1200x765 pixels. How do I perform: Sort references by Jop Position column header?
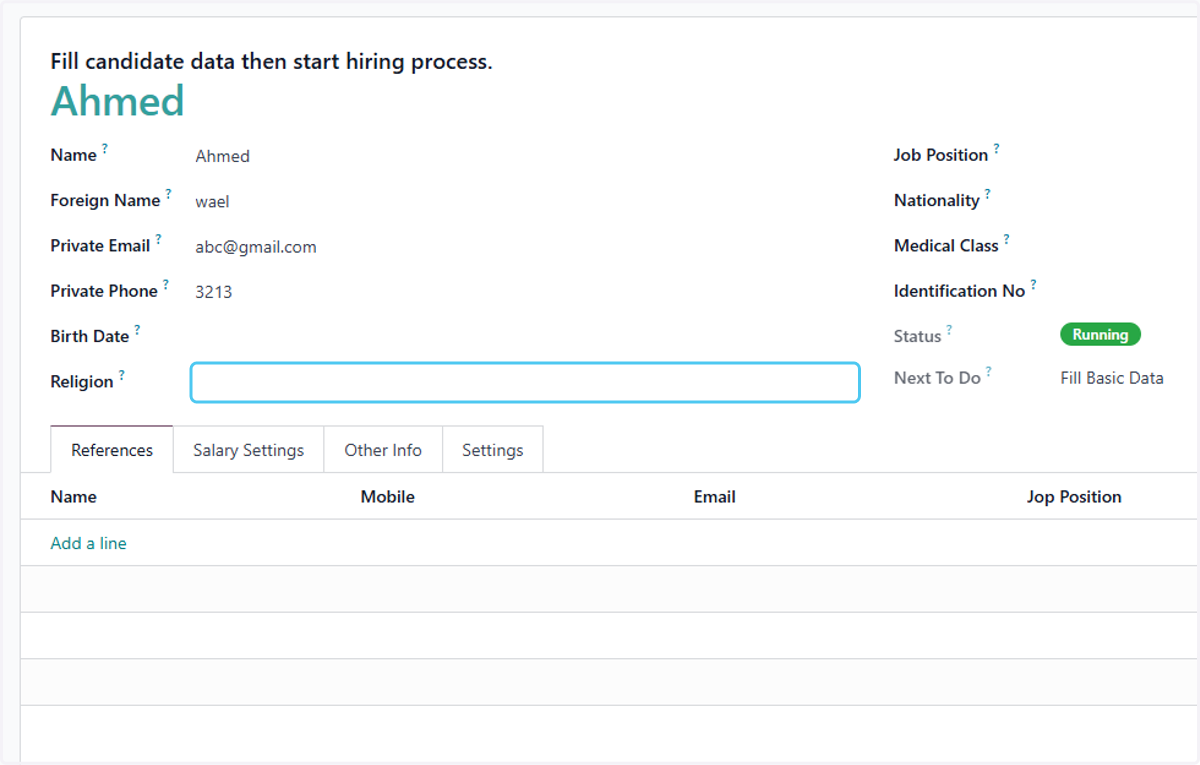point(1074,496)
